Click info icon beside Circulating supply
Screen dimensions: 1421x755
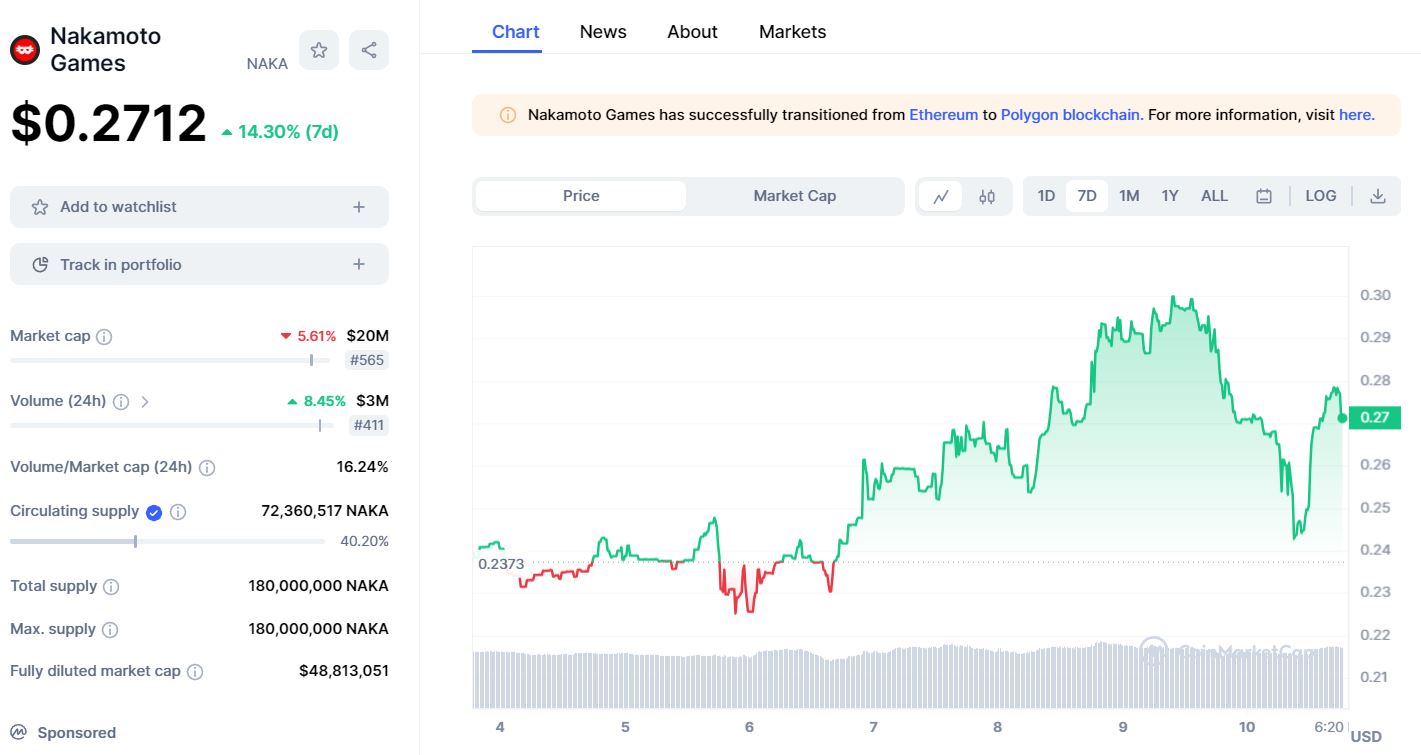178,512
